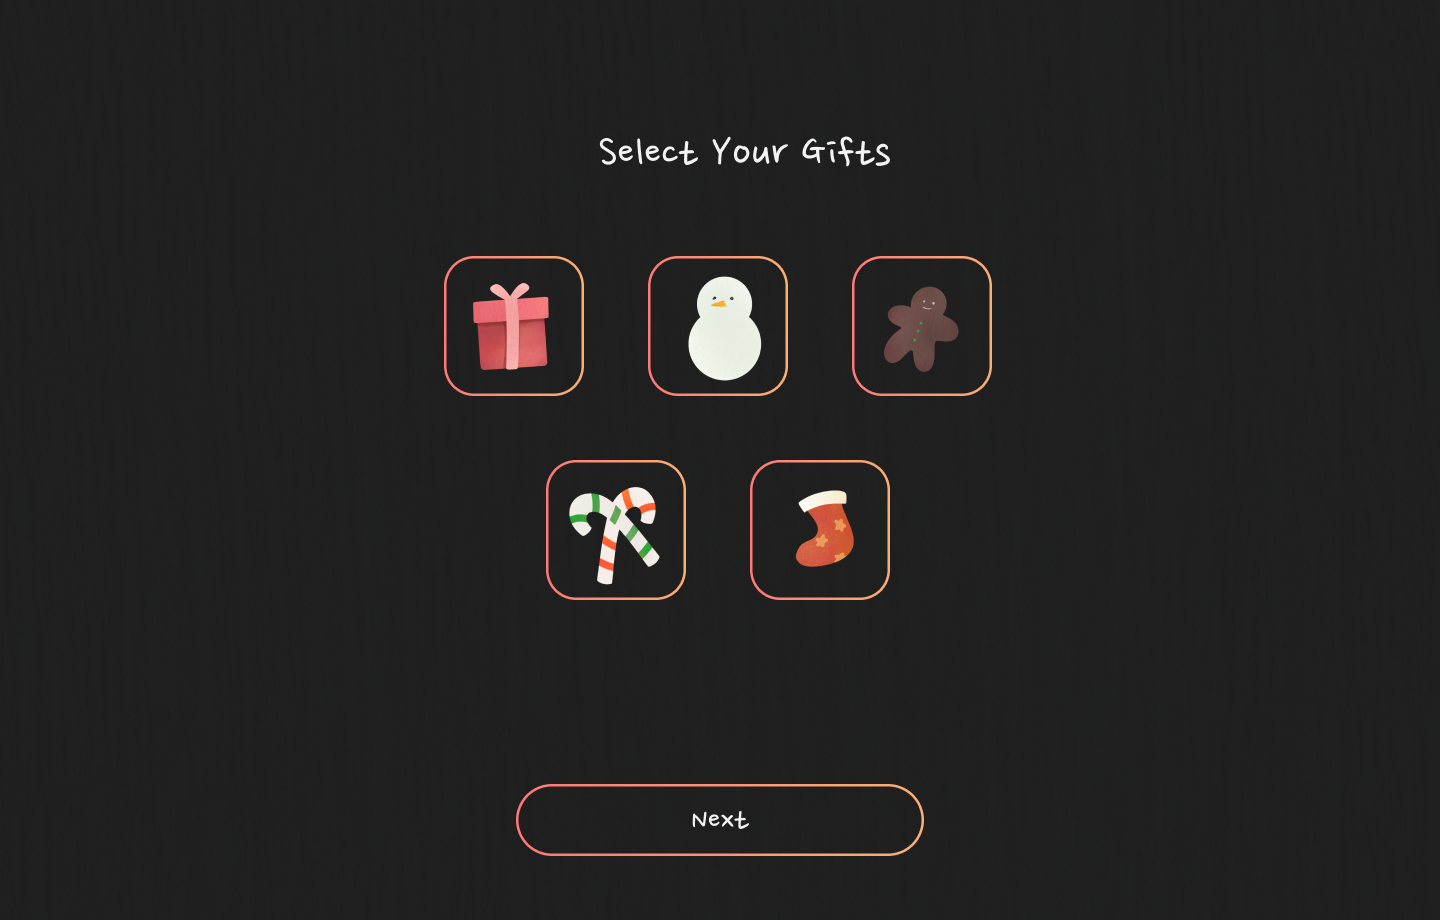Toggle the gift box tile selection

(x=514, y=326)
